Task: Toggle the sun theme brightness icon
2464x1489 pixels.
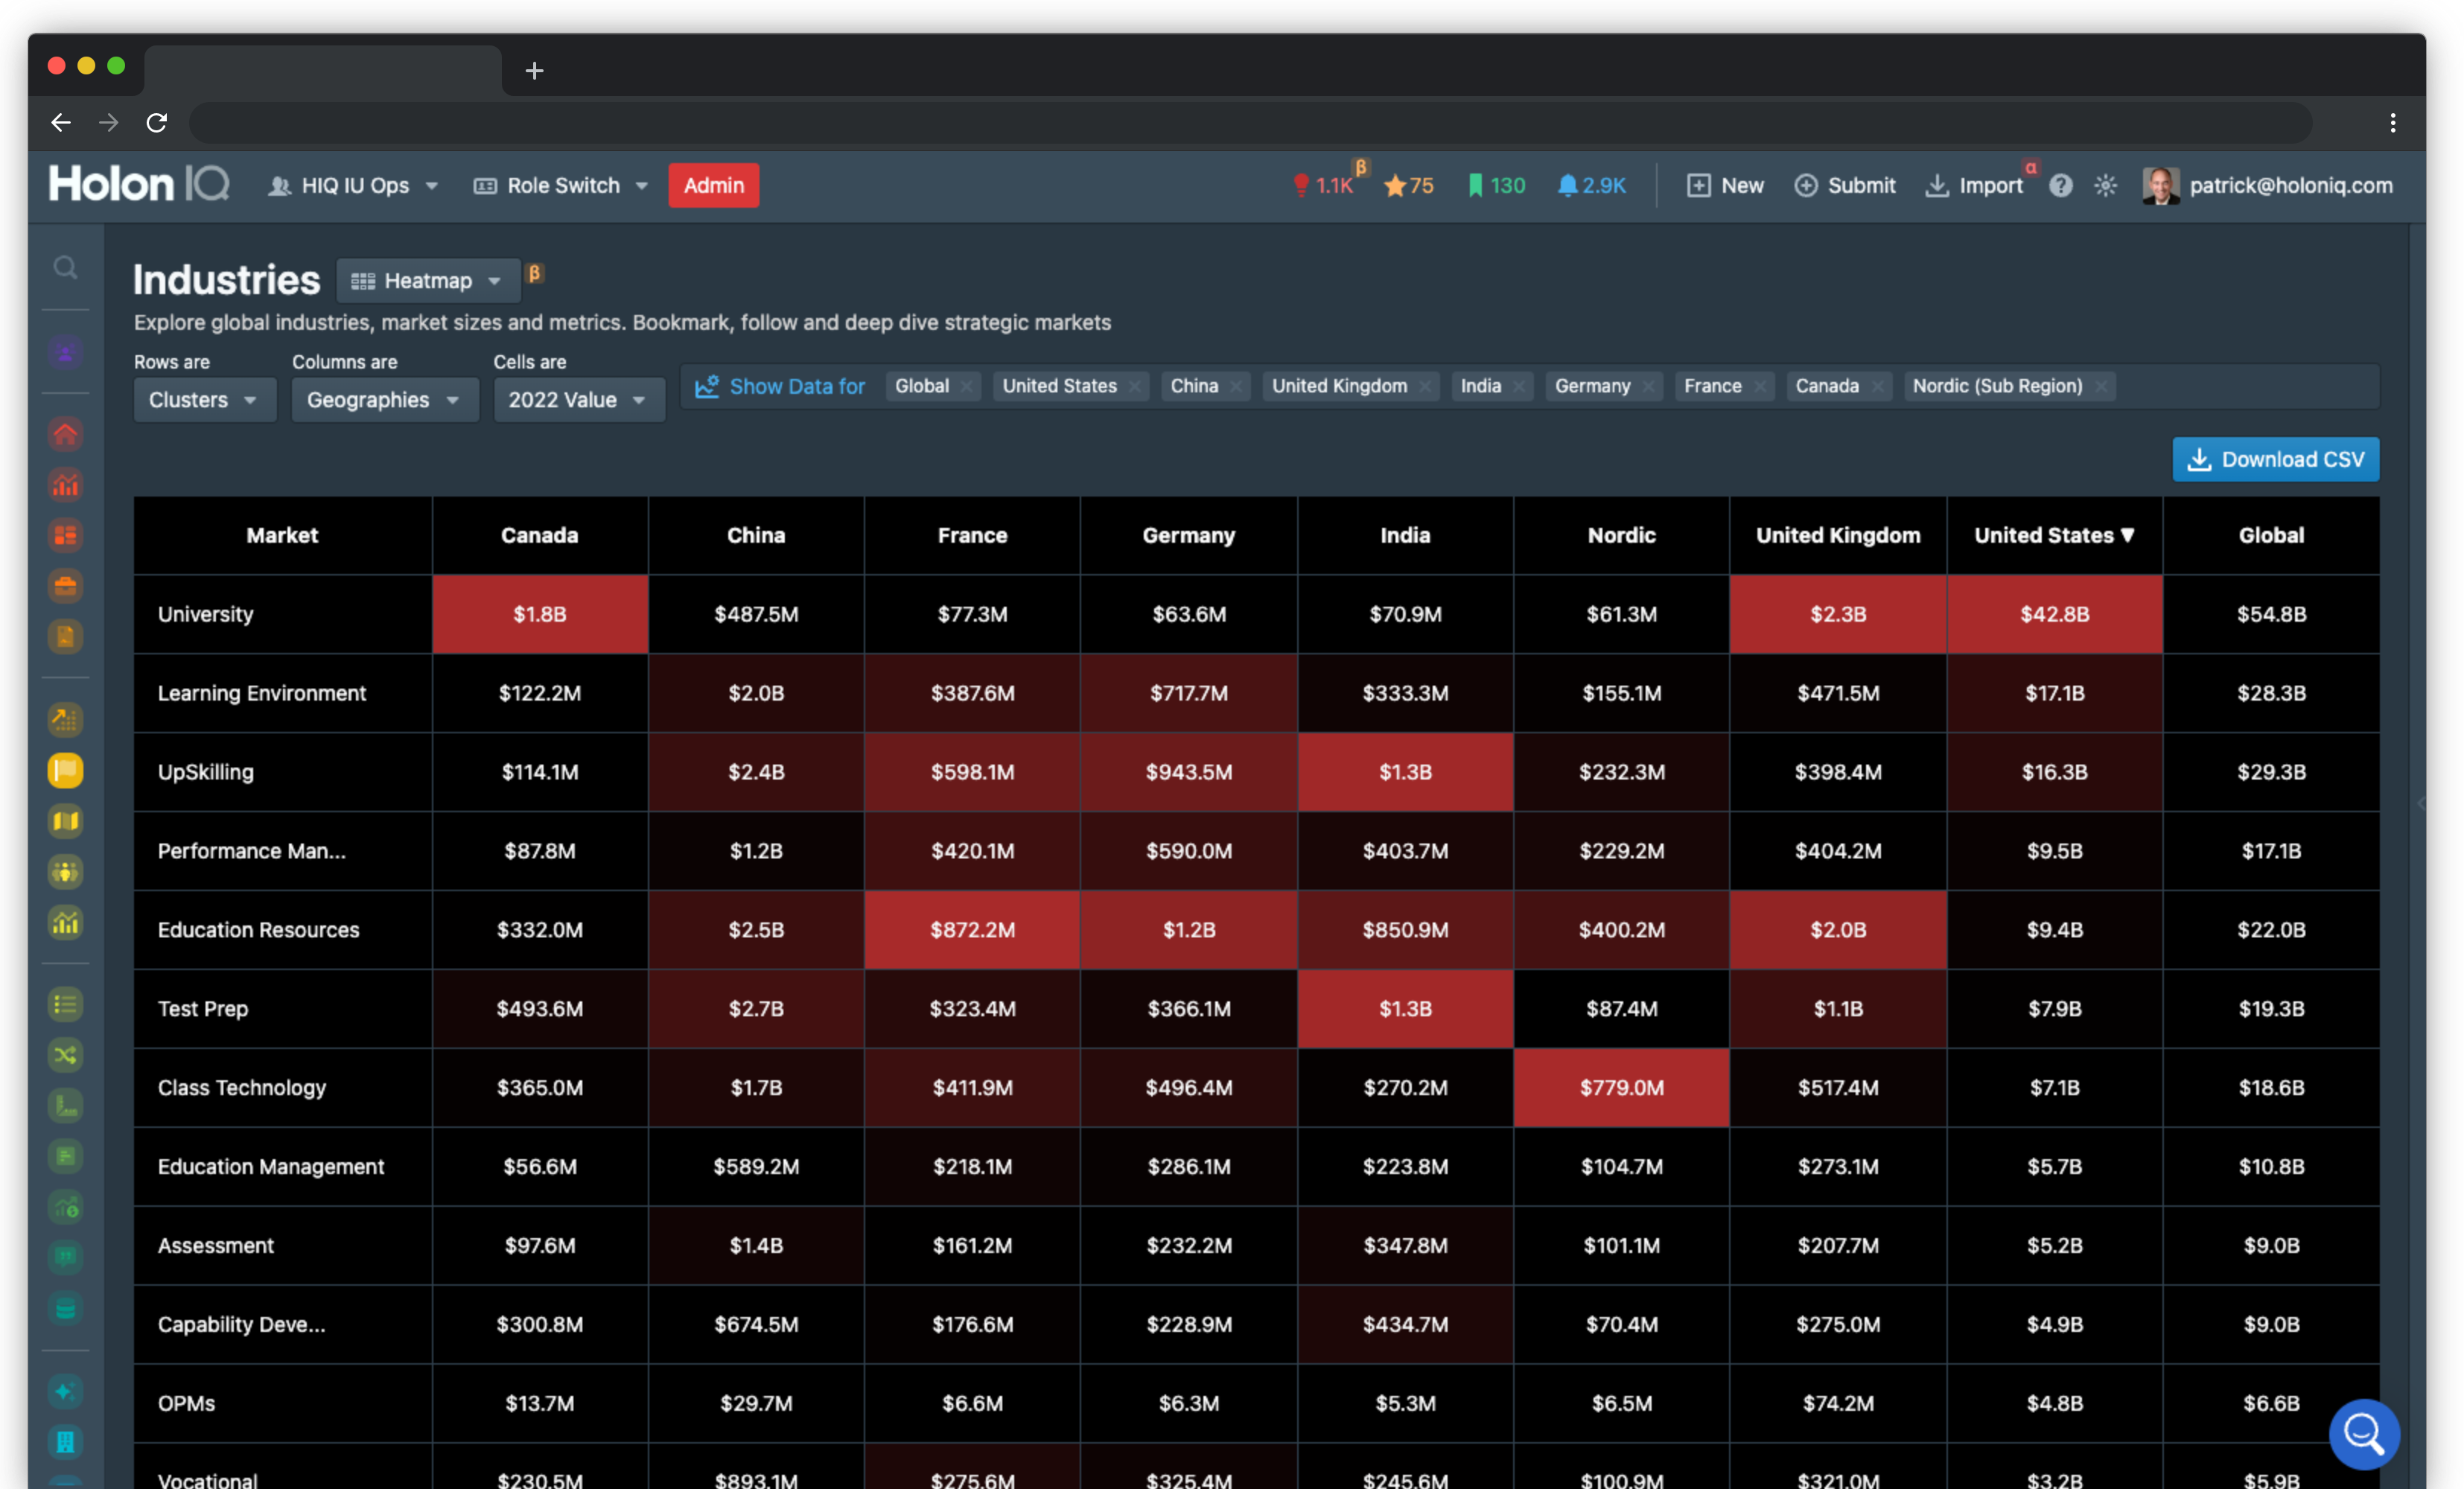Action: pyautogui.click(x=2105, y=186)
